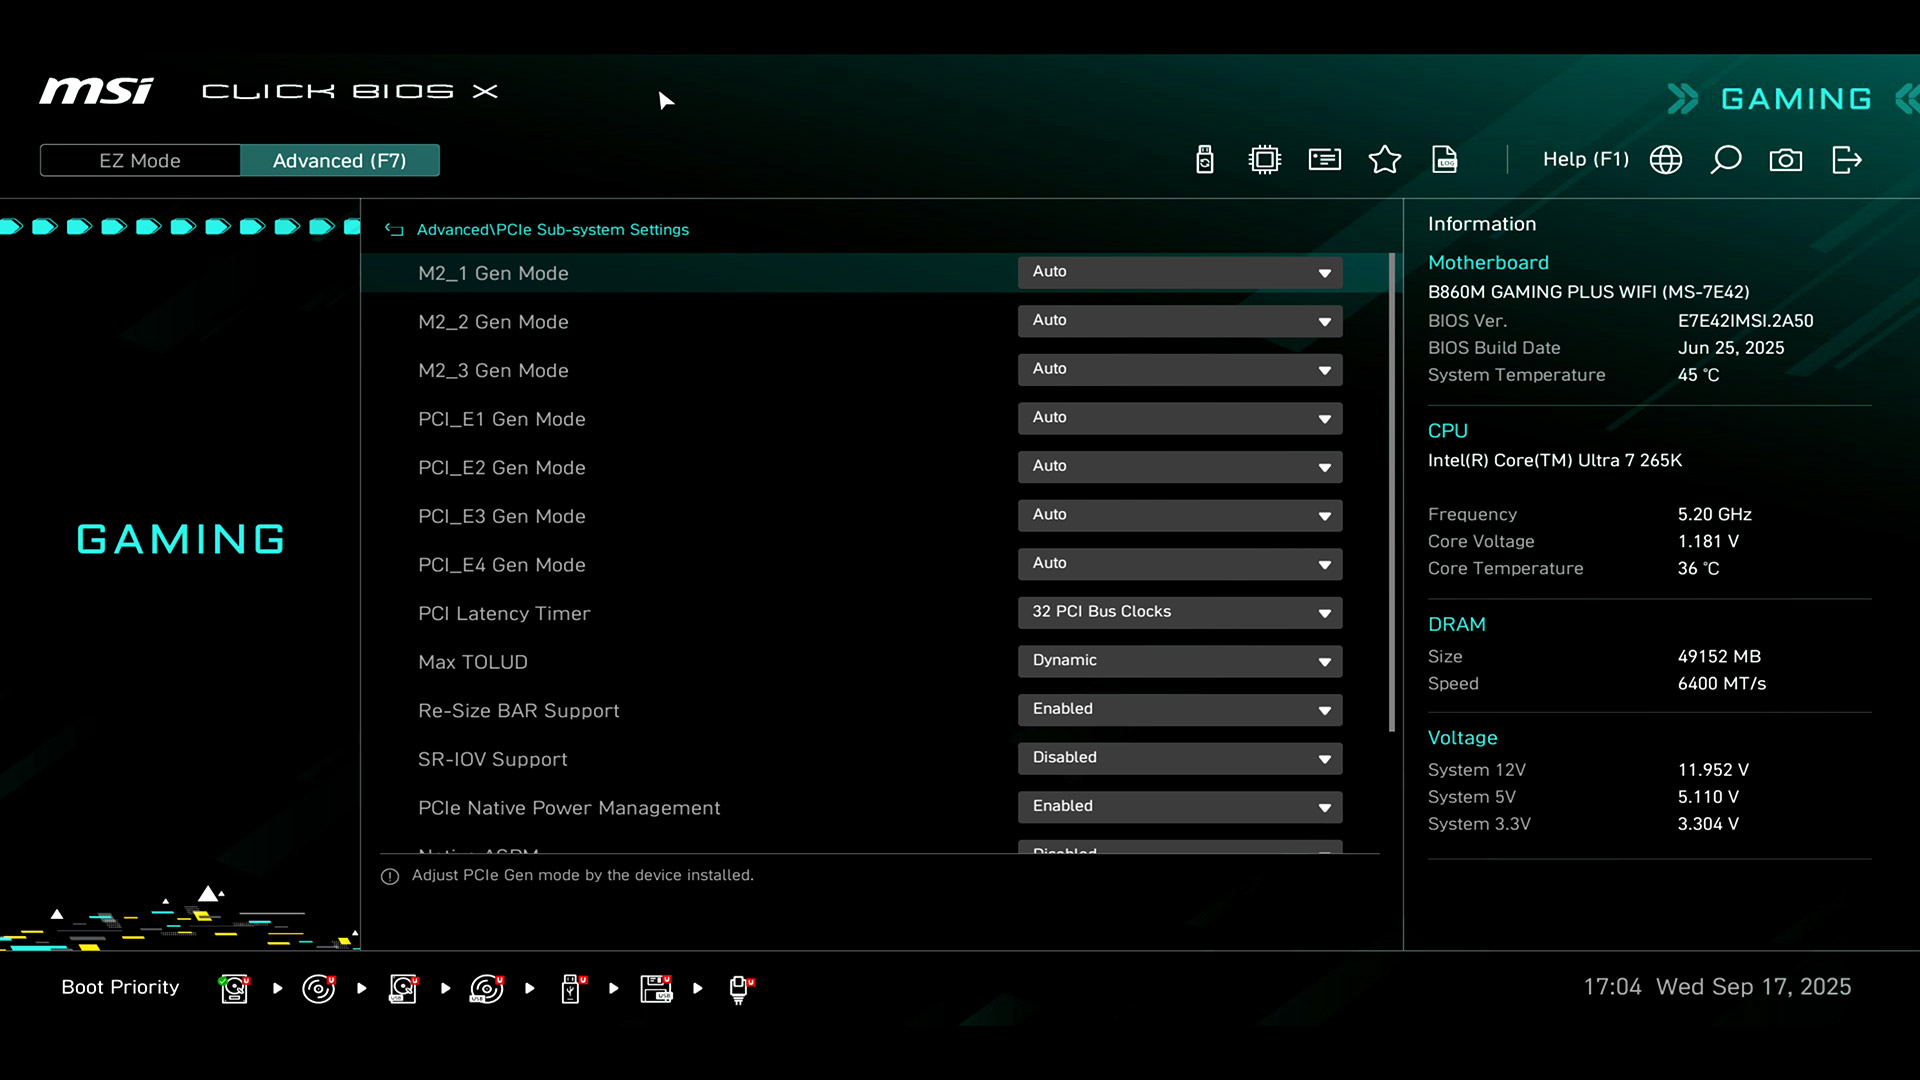Click the search magnifier icon
The image size is (1920, 1080).
[1726, 160]
